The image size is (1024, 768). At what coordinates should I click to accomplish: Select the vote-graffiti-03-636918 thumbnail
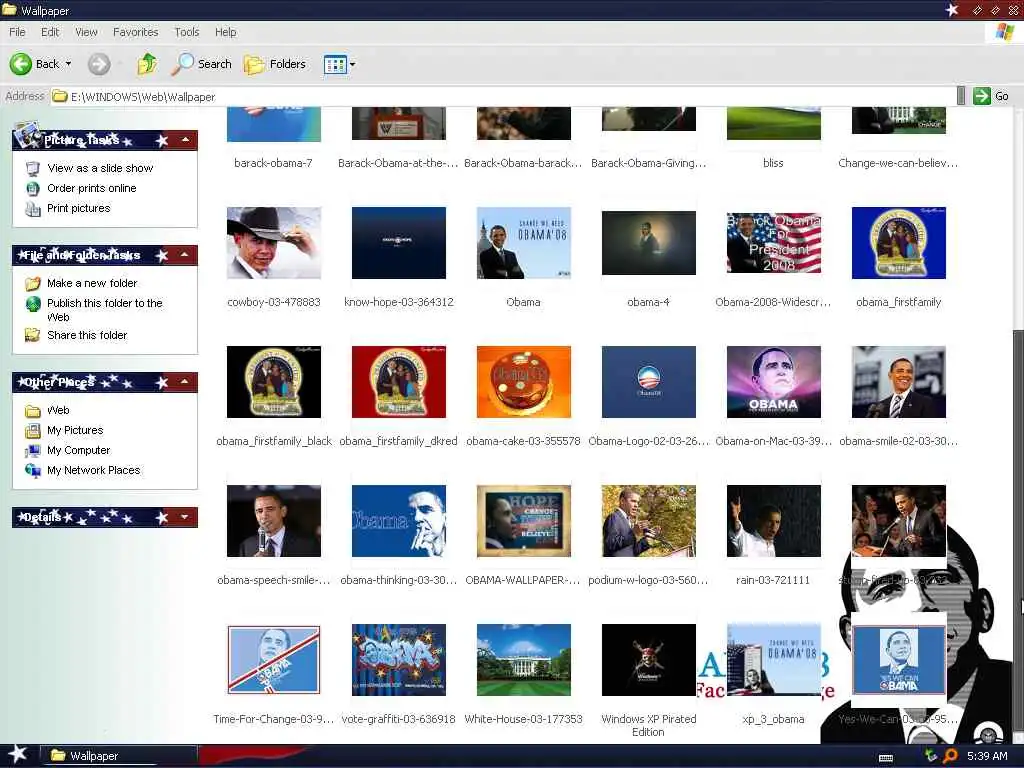click(399, 660)
